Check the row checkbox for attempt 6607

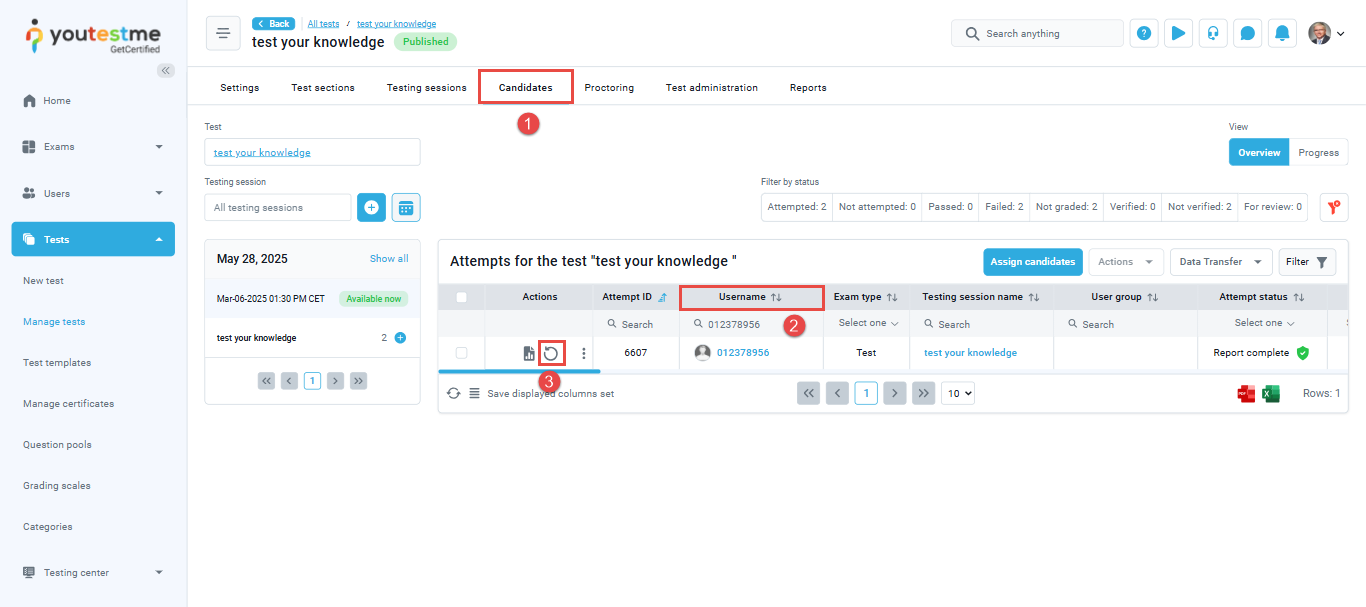click(461, 353)
